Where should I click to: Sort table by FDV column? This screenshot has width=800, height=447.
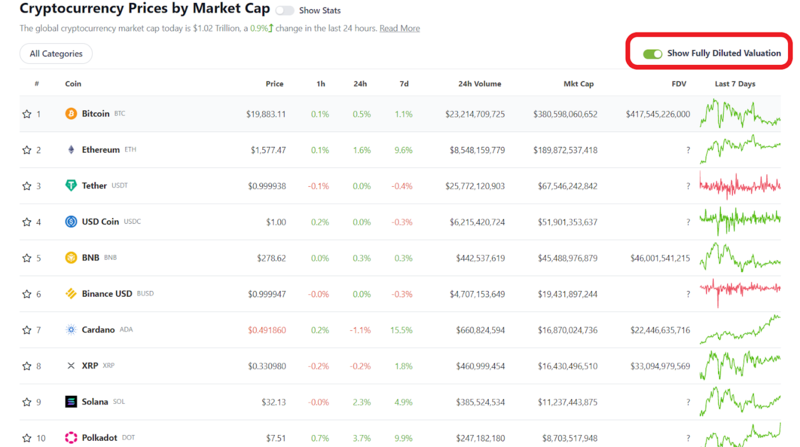click(x=679, y=84)
